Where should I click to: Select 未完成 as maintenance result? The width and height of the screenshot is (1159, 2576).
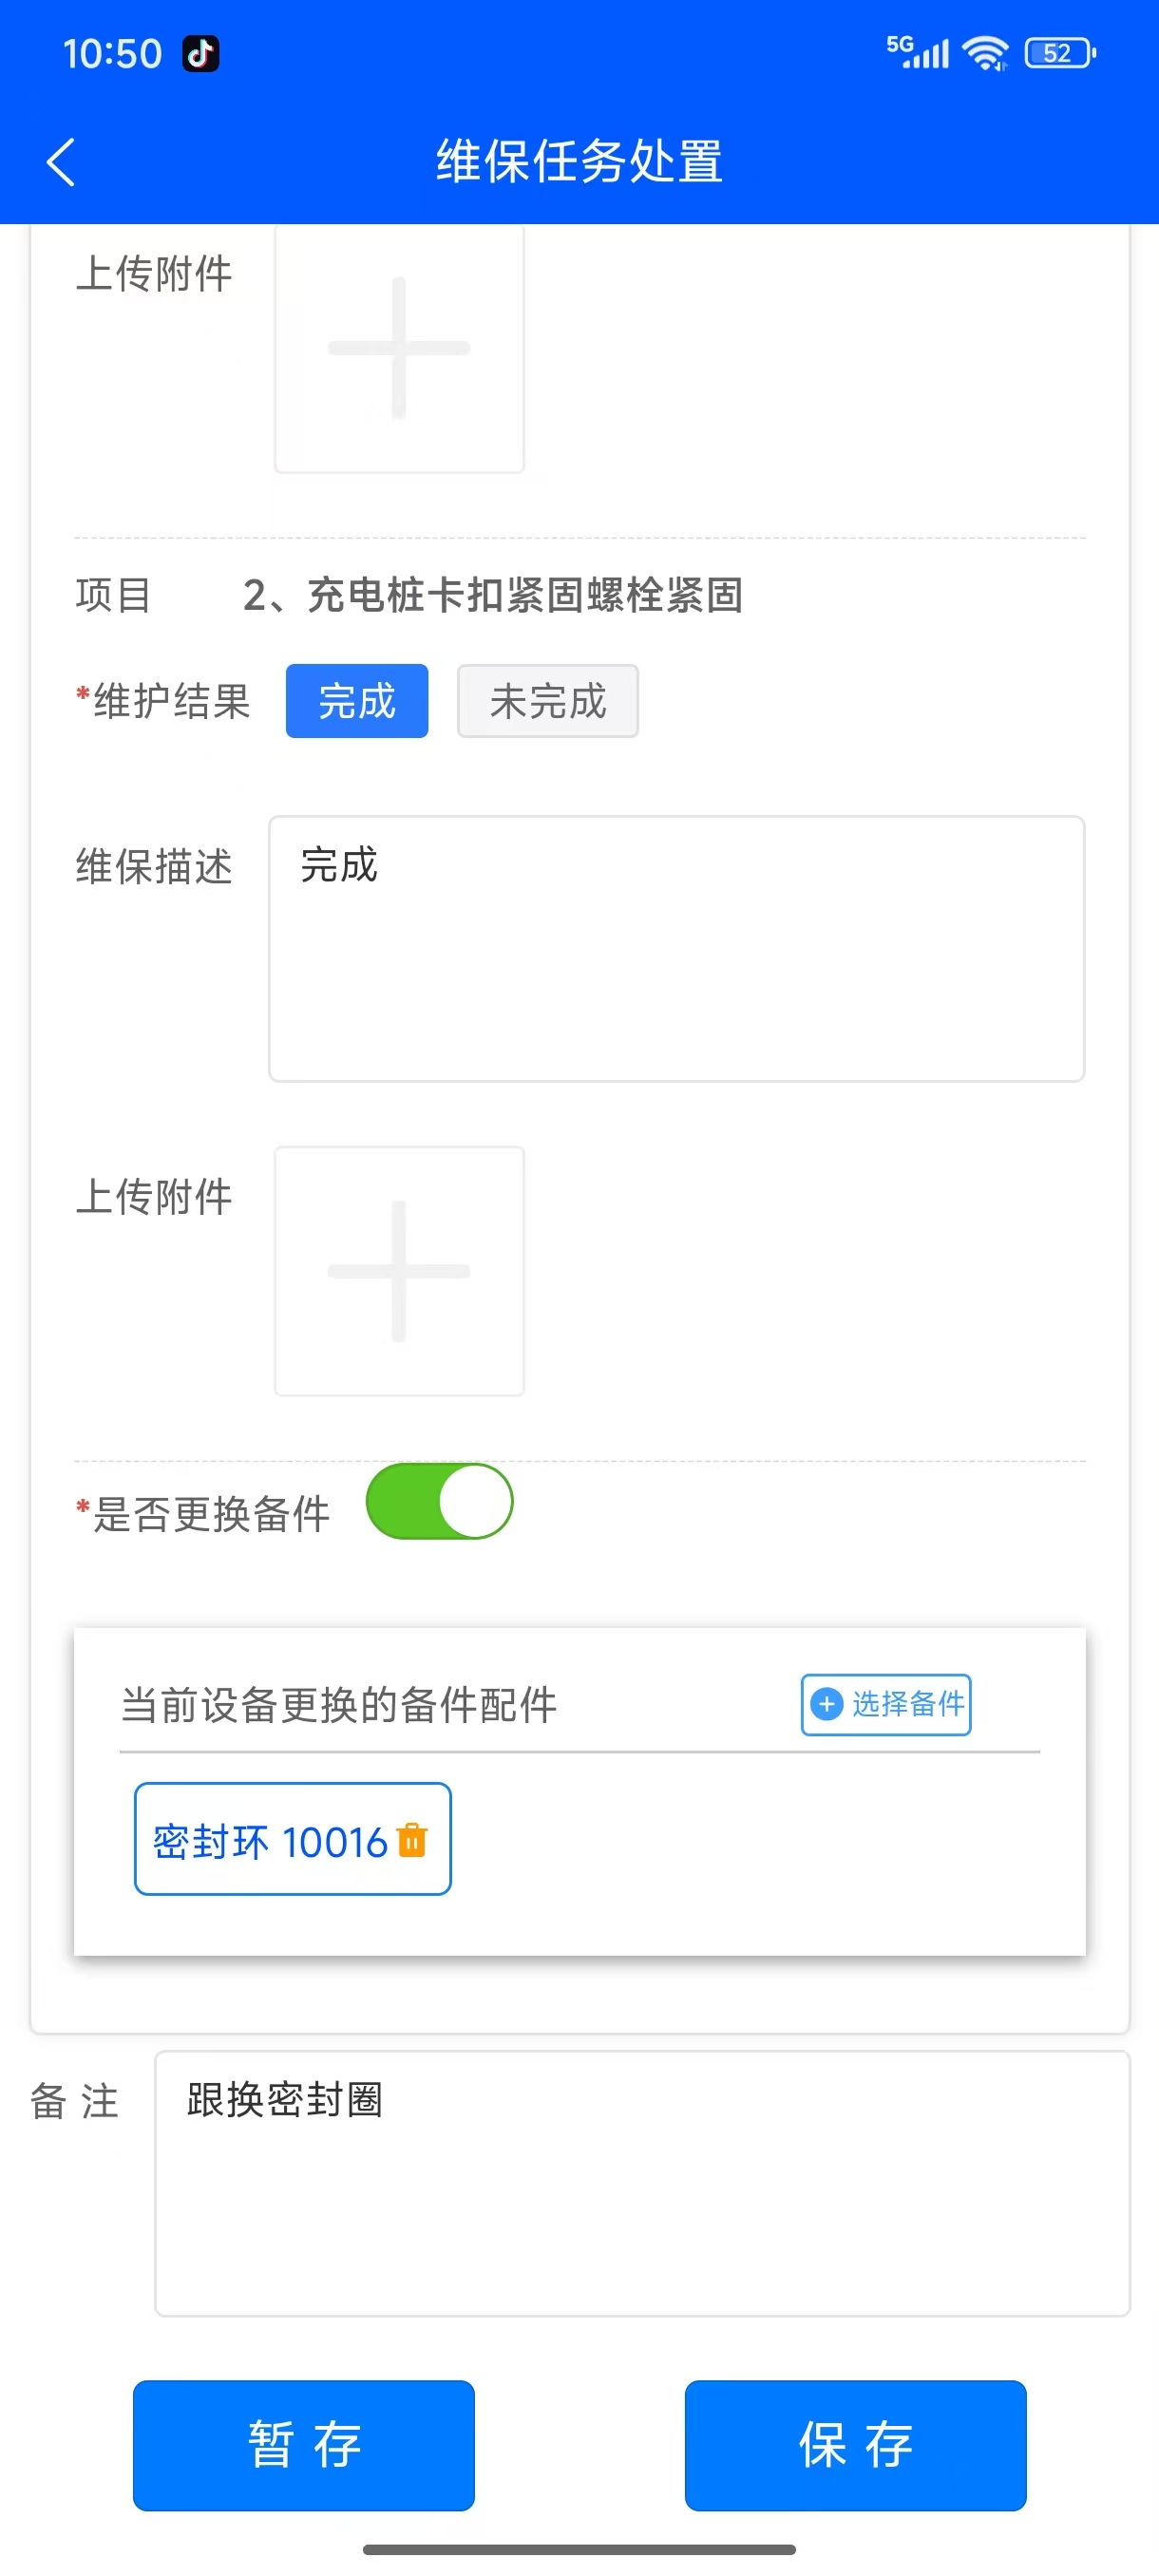(x=547, y=701)
